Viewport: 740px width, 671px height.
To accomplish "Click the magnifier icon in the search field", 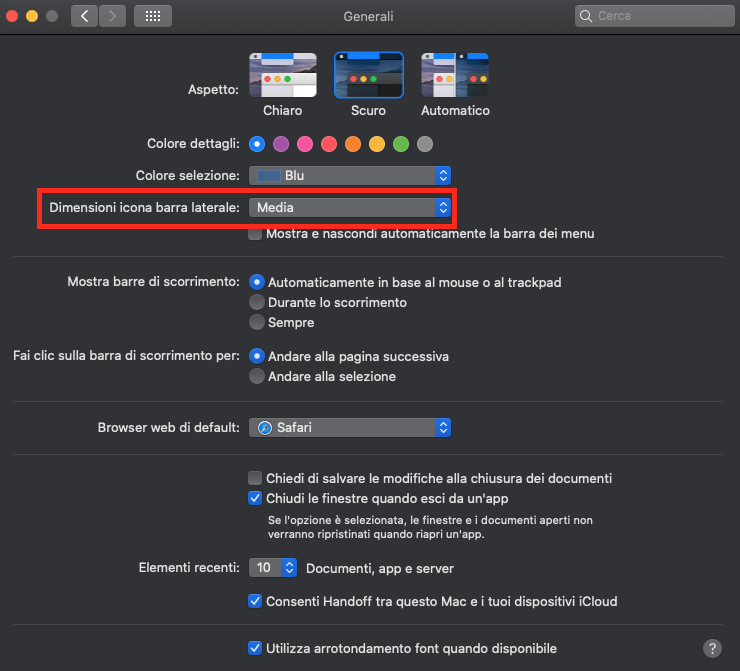I will (x=586, y=16).
